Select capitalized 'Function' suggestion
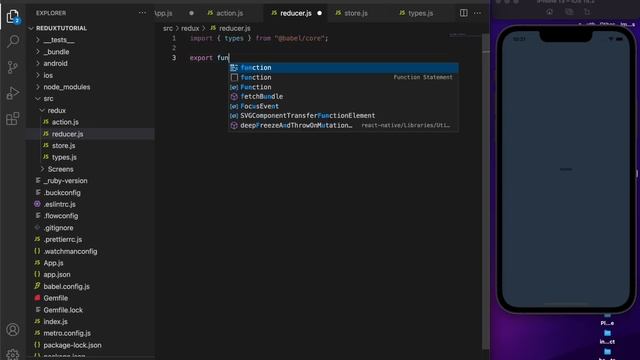The width and height of the screenshot is (640, 360). (343, 87)
